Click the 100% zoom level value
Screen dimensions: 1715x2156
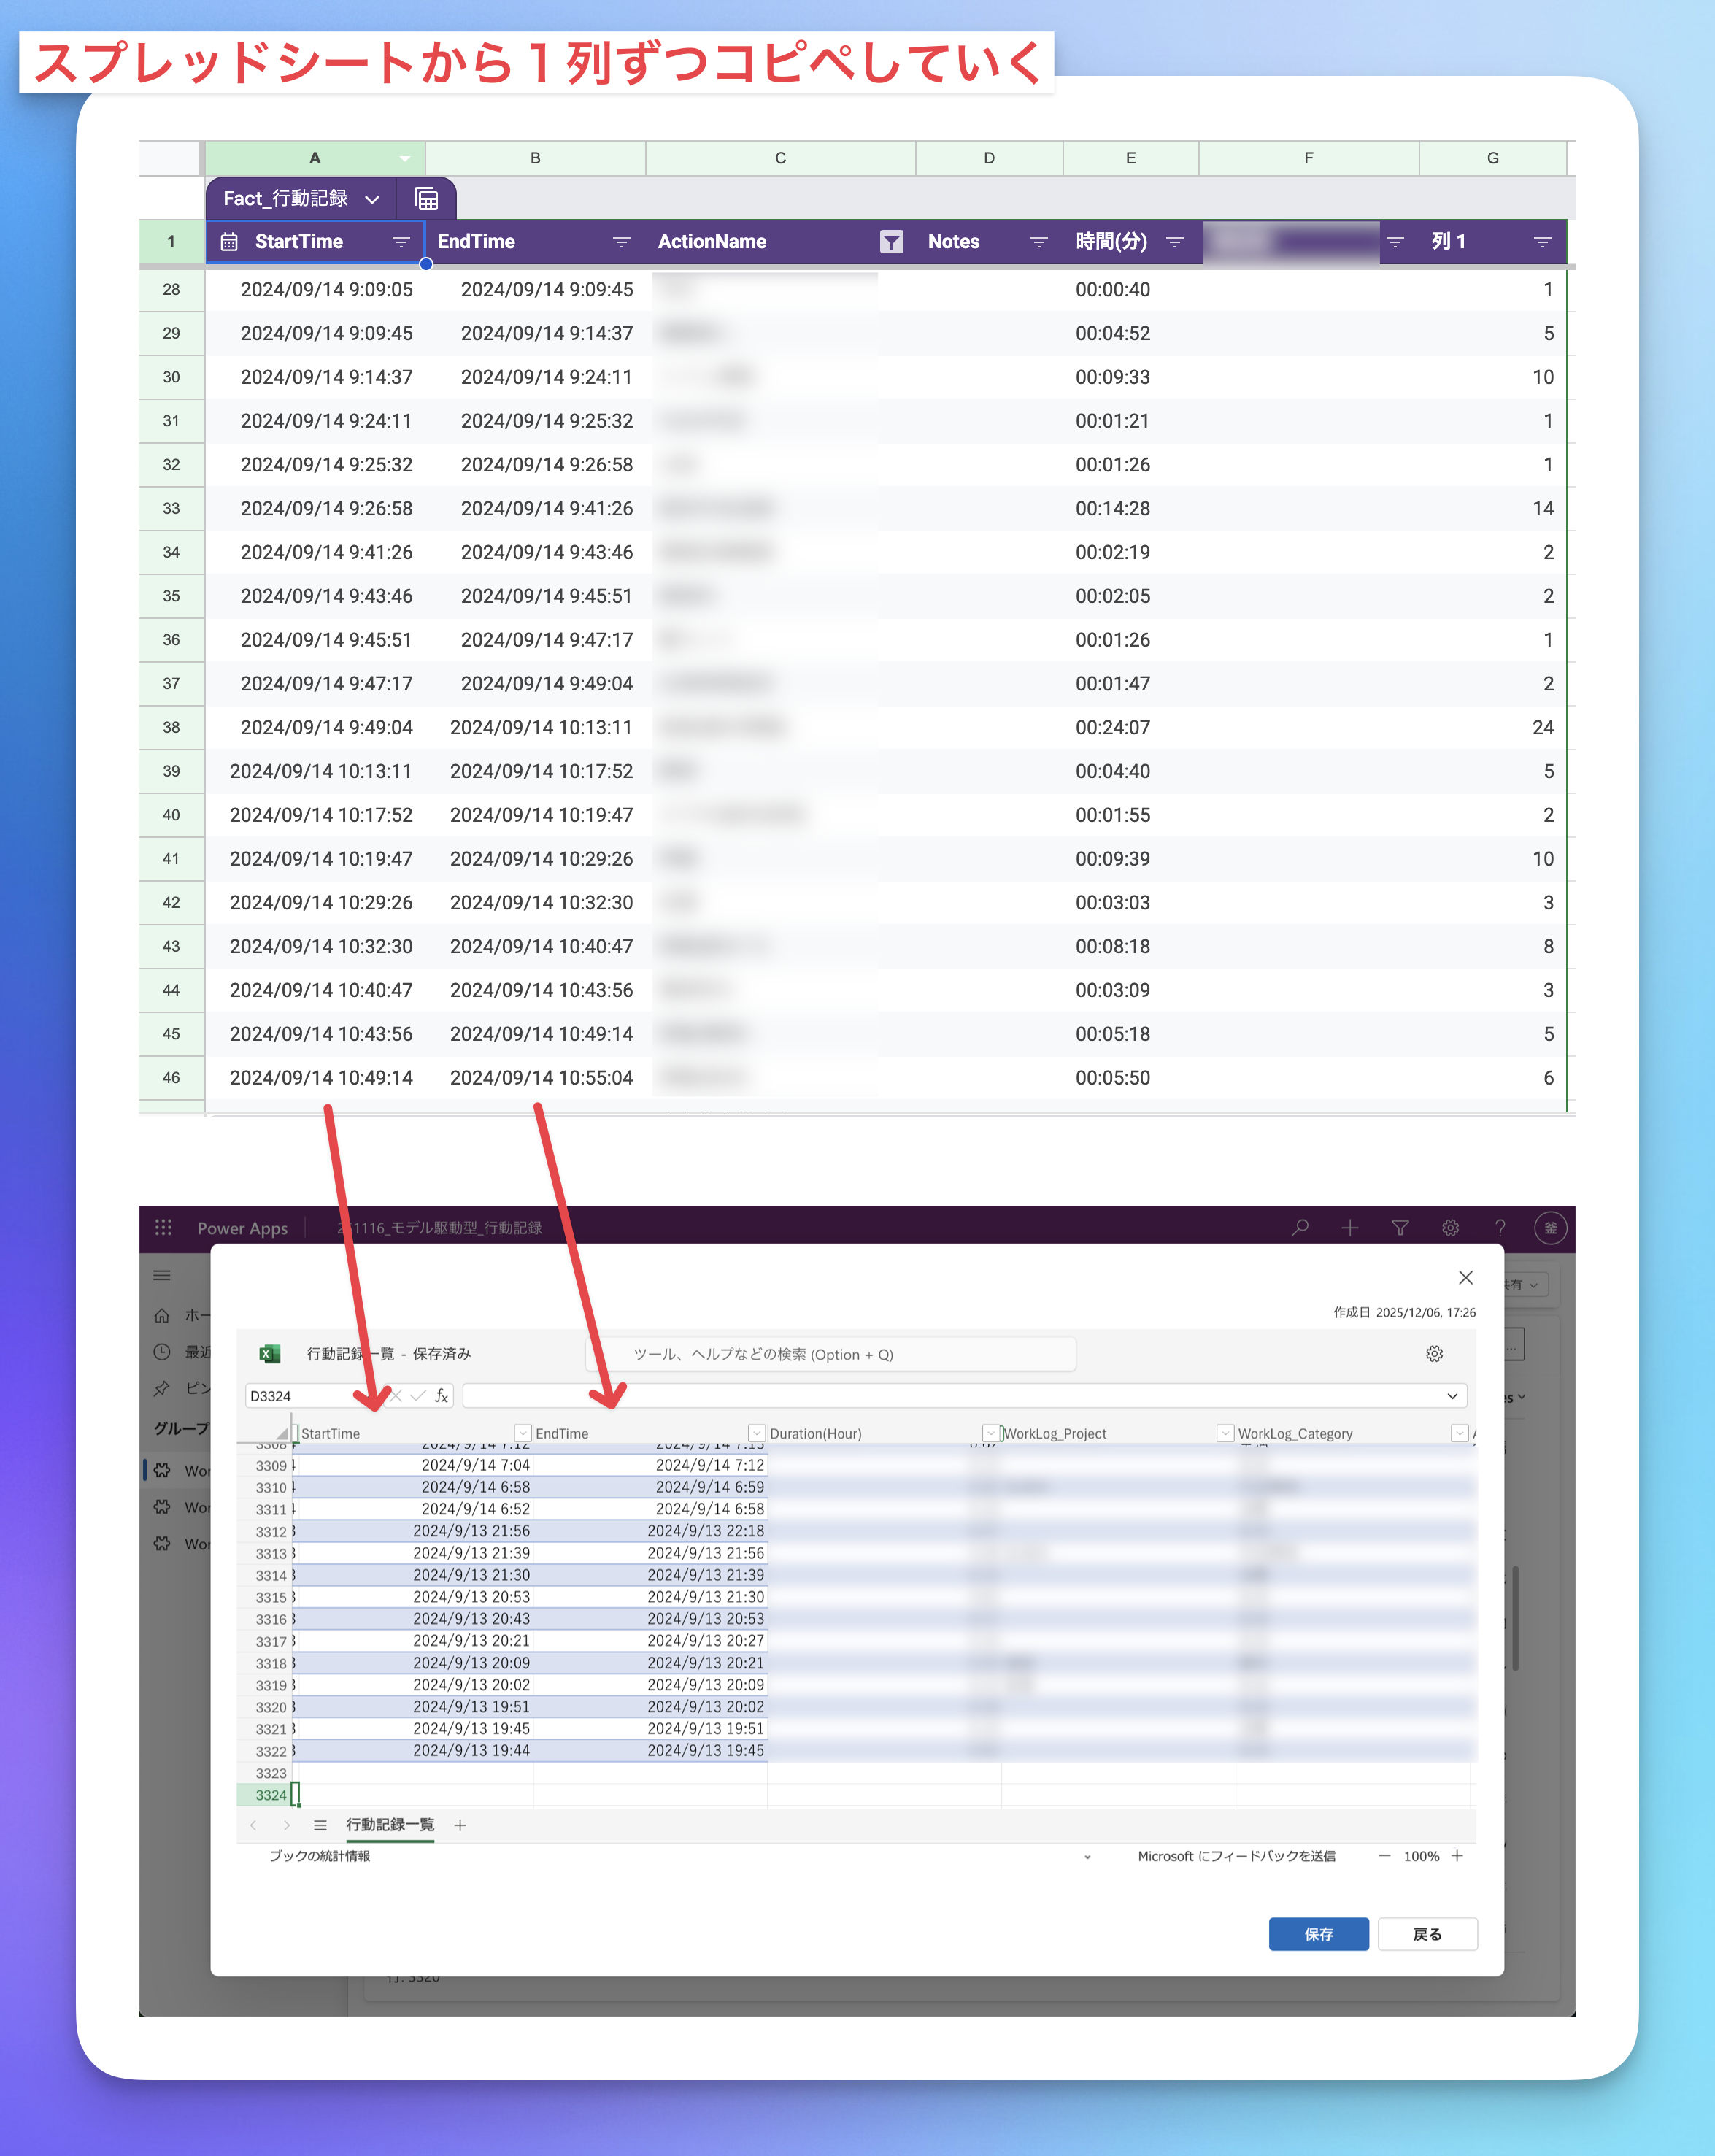(1421, 1856)
